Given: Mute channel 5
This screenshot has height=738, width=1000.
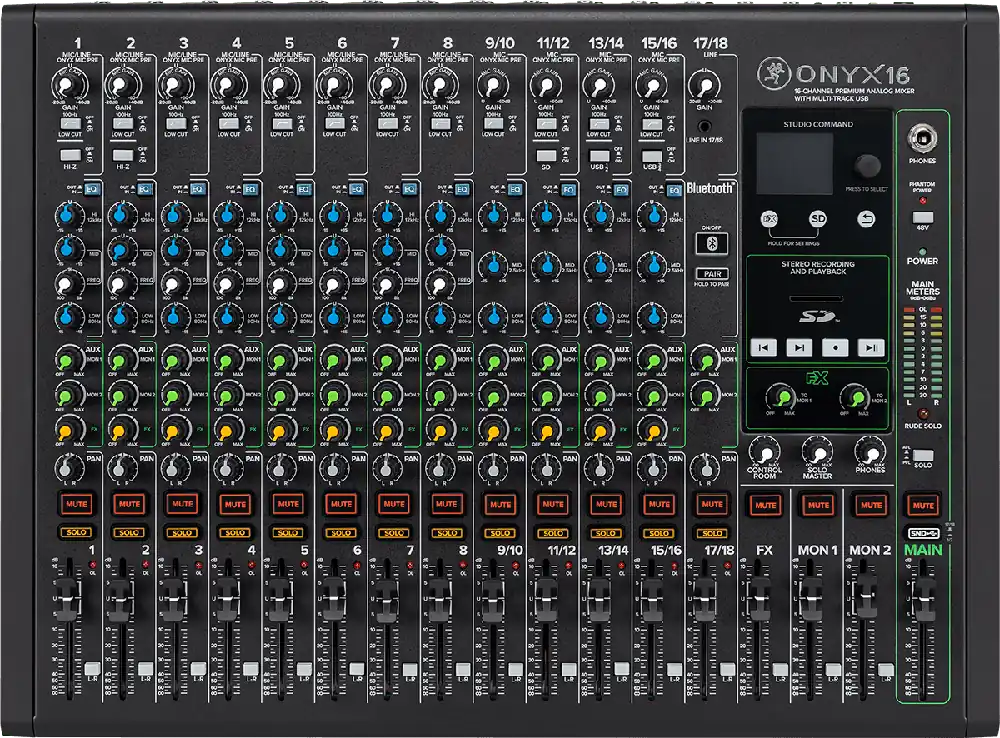Looking at the screenshot, I should tap(288, 504).
